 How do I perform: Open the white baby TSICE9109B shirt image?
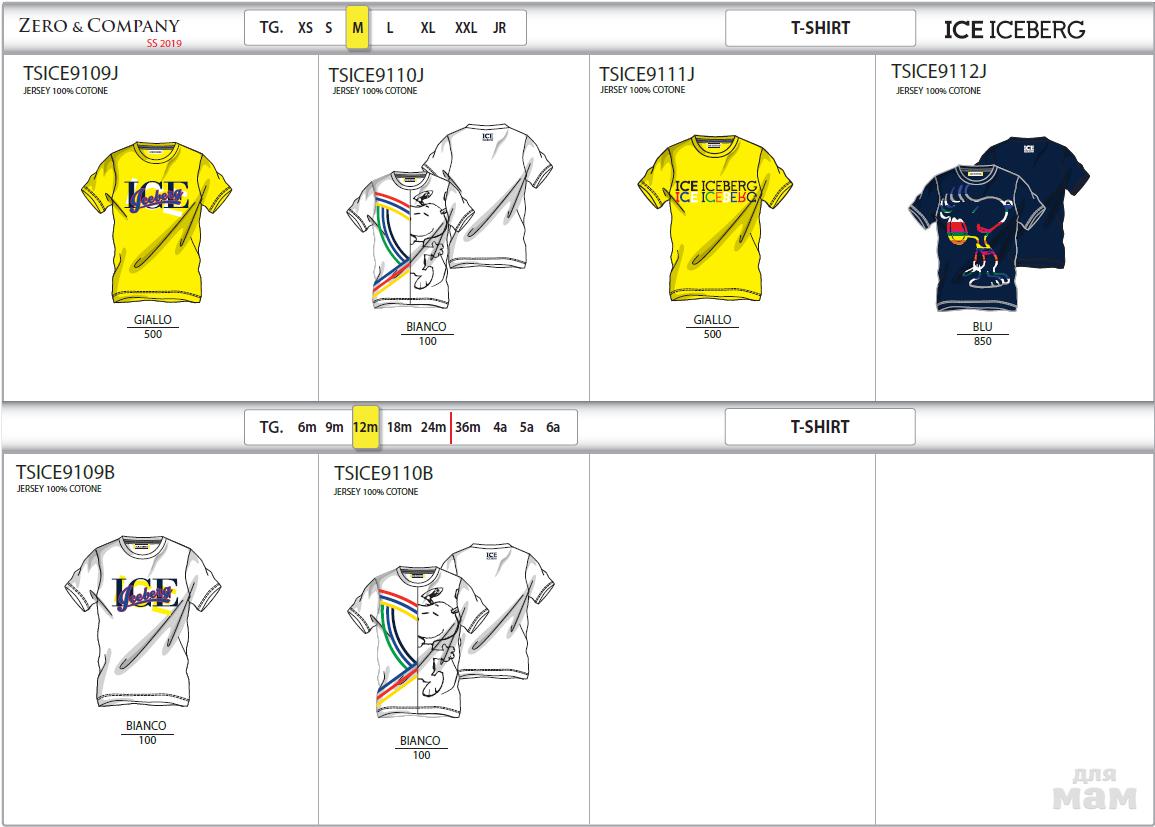click(143, 622)
